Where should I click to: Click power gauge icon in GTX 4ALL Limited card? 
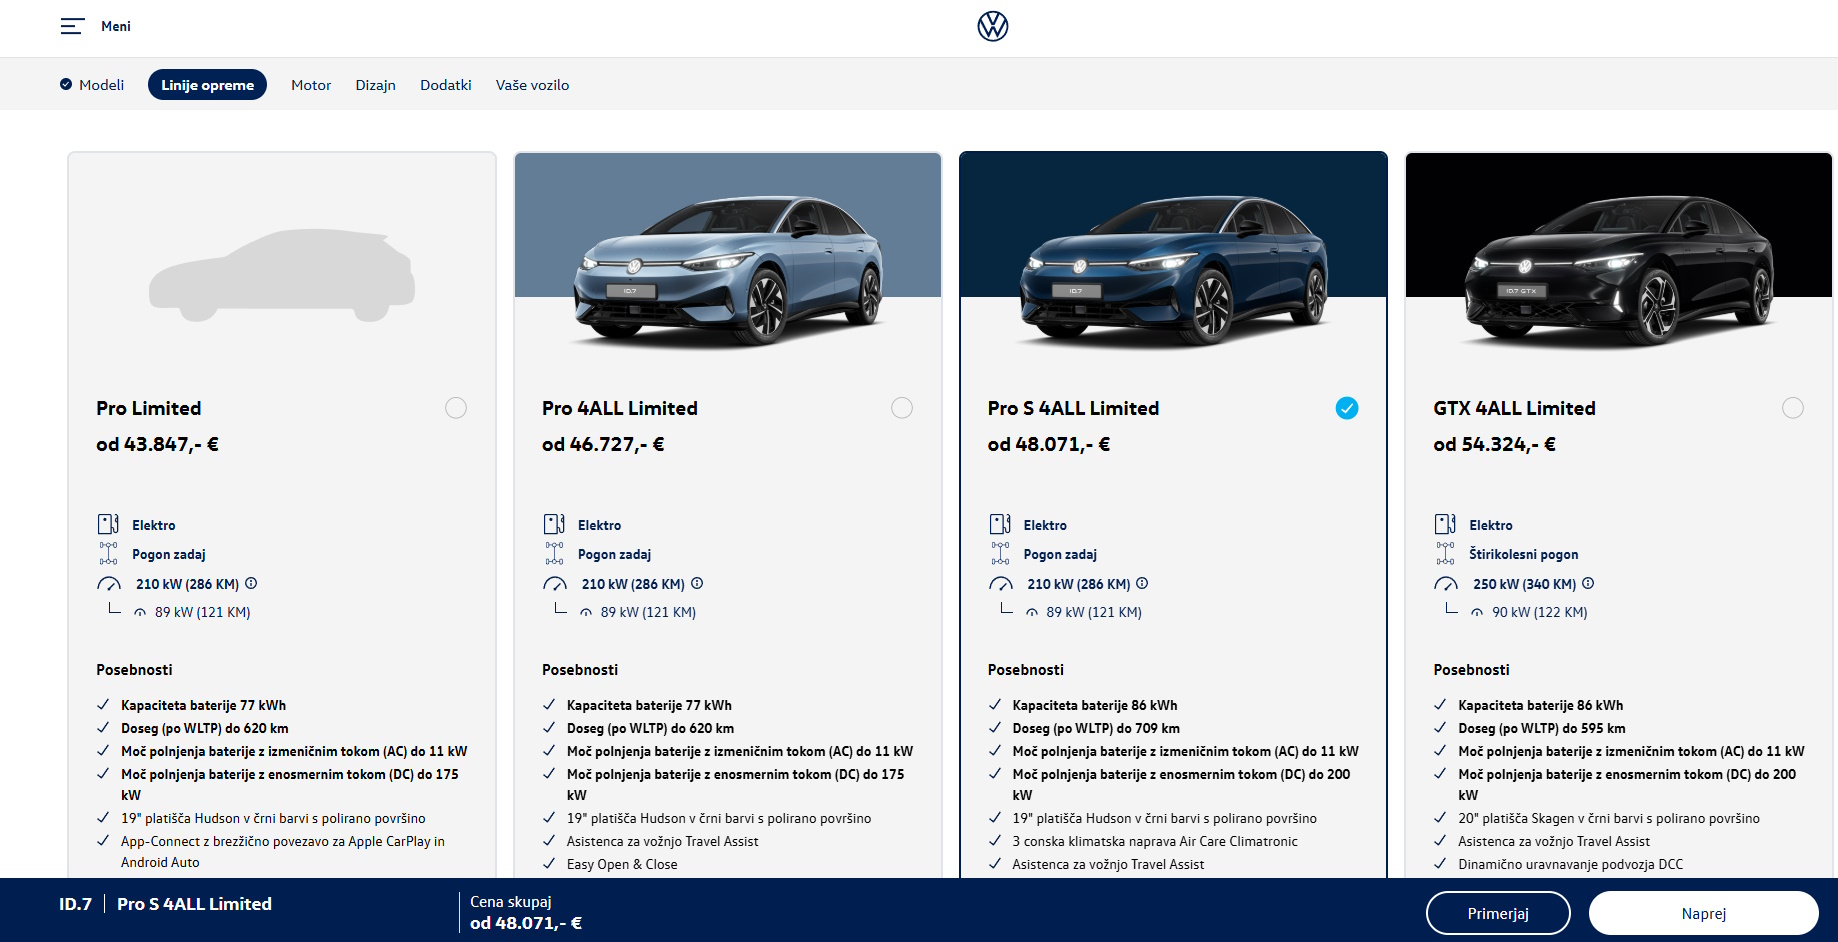pos(1446,584)
